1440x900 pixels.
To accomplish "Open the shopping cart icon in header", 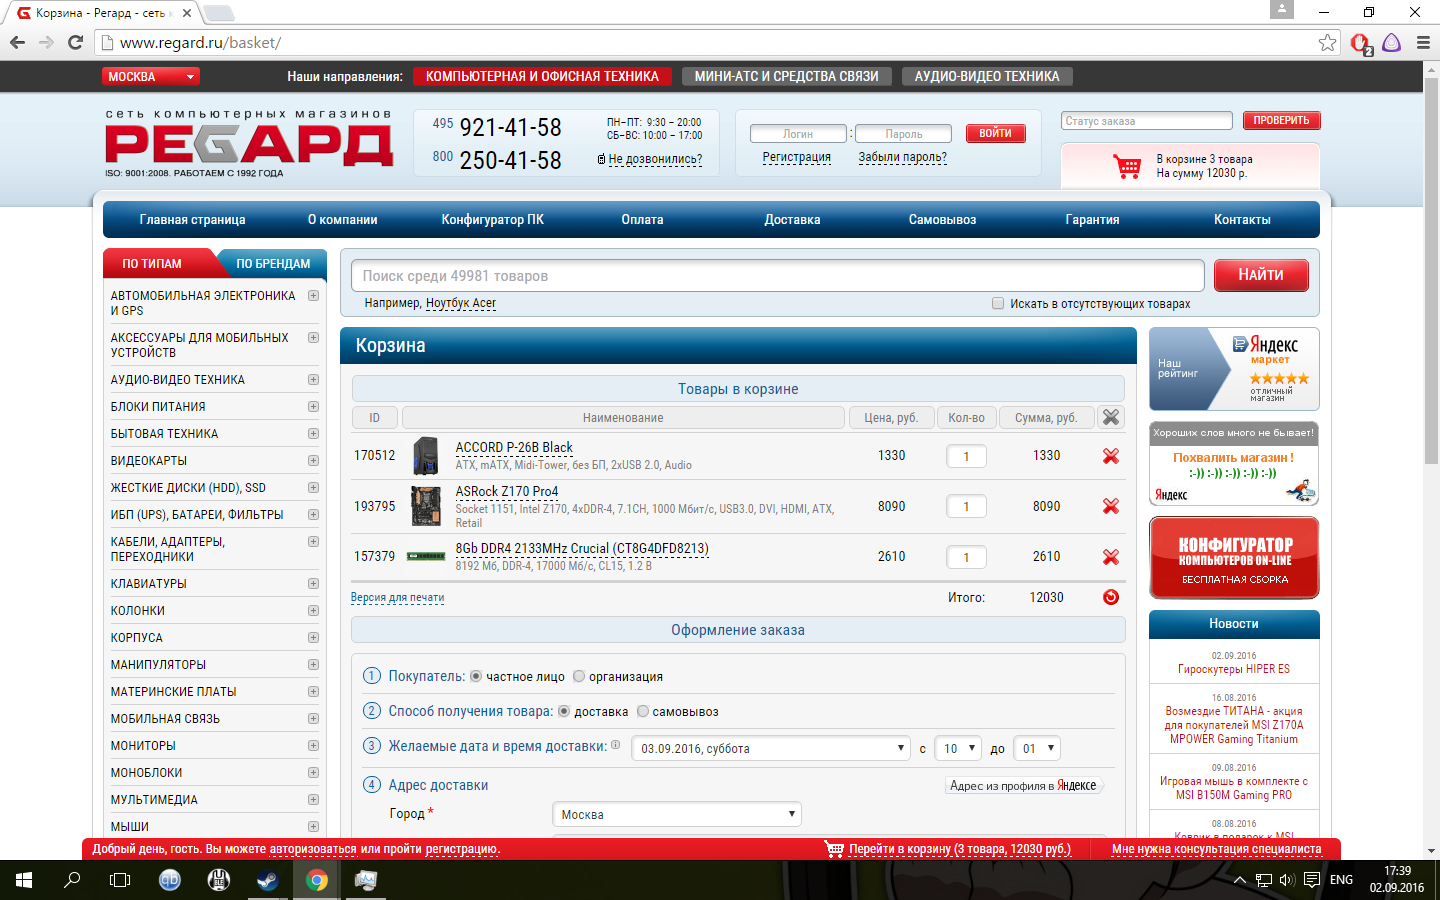I will tap(1128, 166).
